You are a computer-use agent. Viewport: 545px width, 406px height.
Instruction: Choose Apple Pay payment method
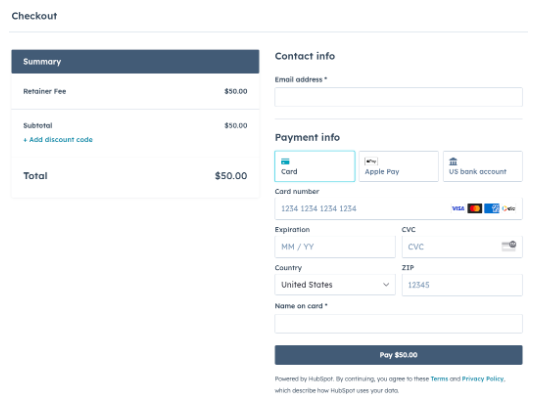pyautogui.click(x=399, y=166)
